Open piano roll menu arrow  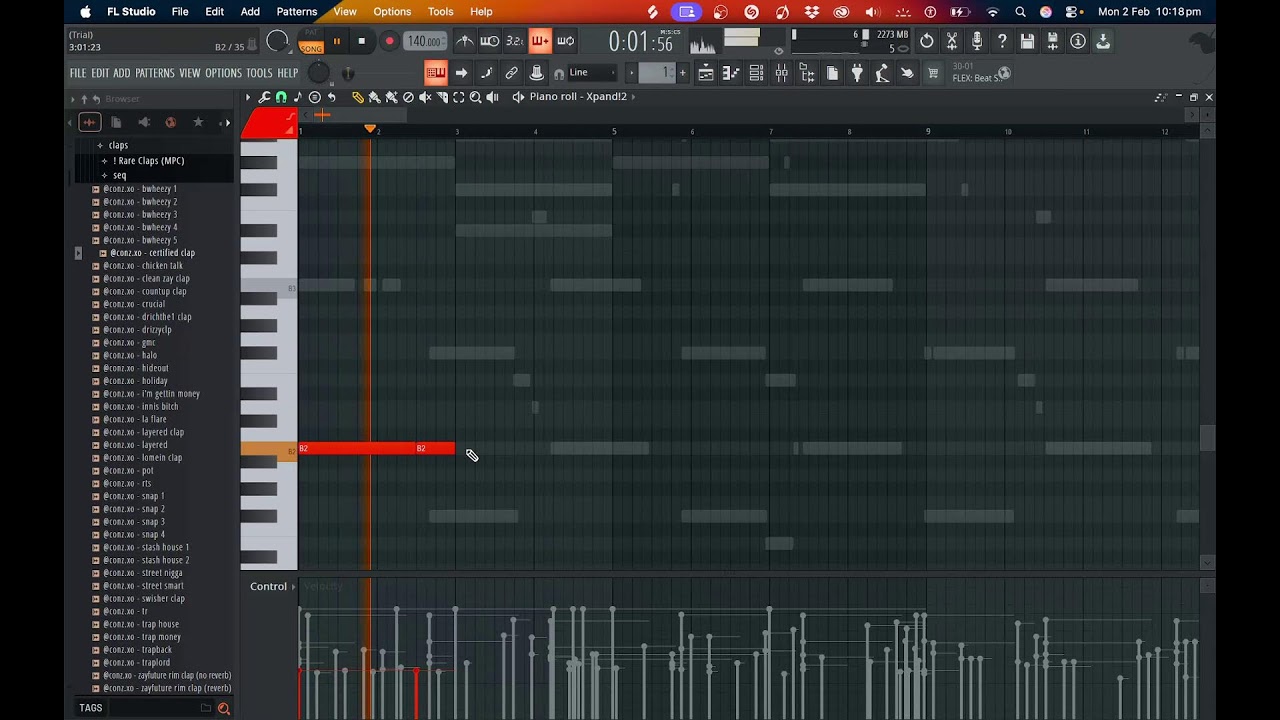pos(248,97)
